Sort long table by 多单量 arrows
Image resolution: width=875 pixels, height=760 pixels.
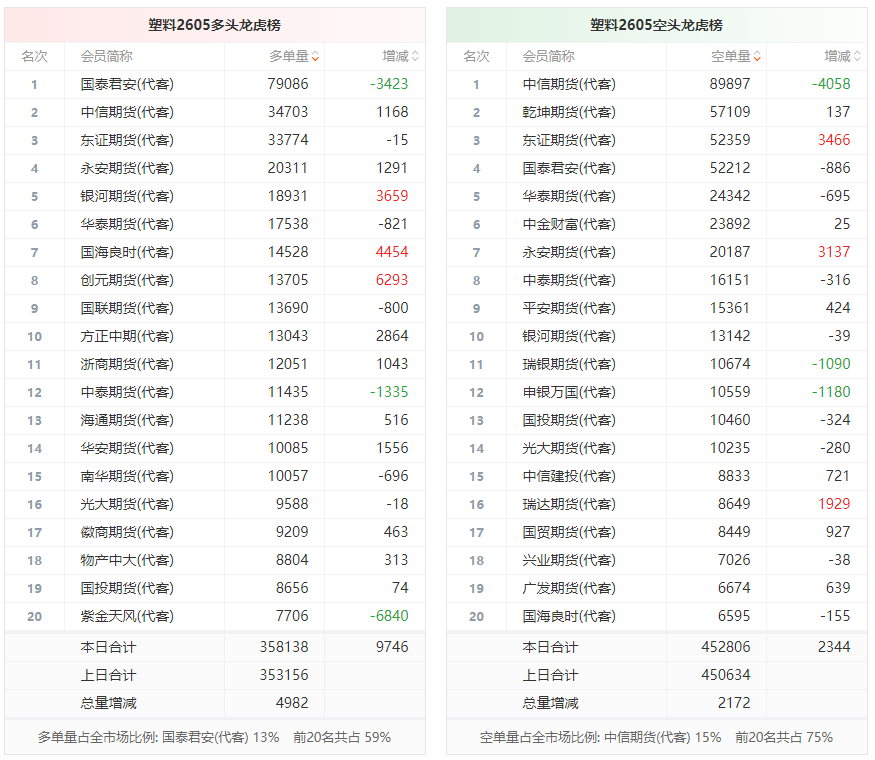315,56
